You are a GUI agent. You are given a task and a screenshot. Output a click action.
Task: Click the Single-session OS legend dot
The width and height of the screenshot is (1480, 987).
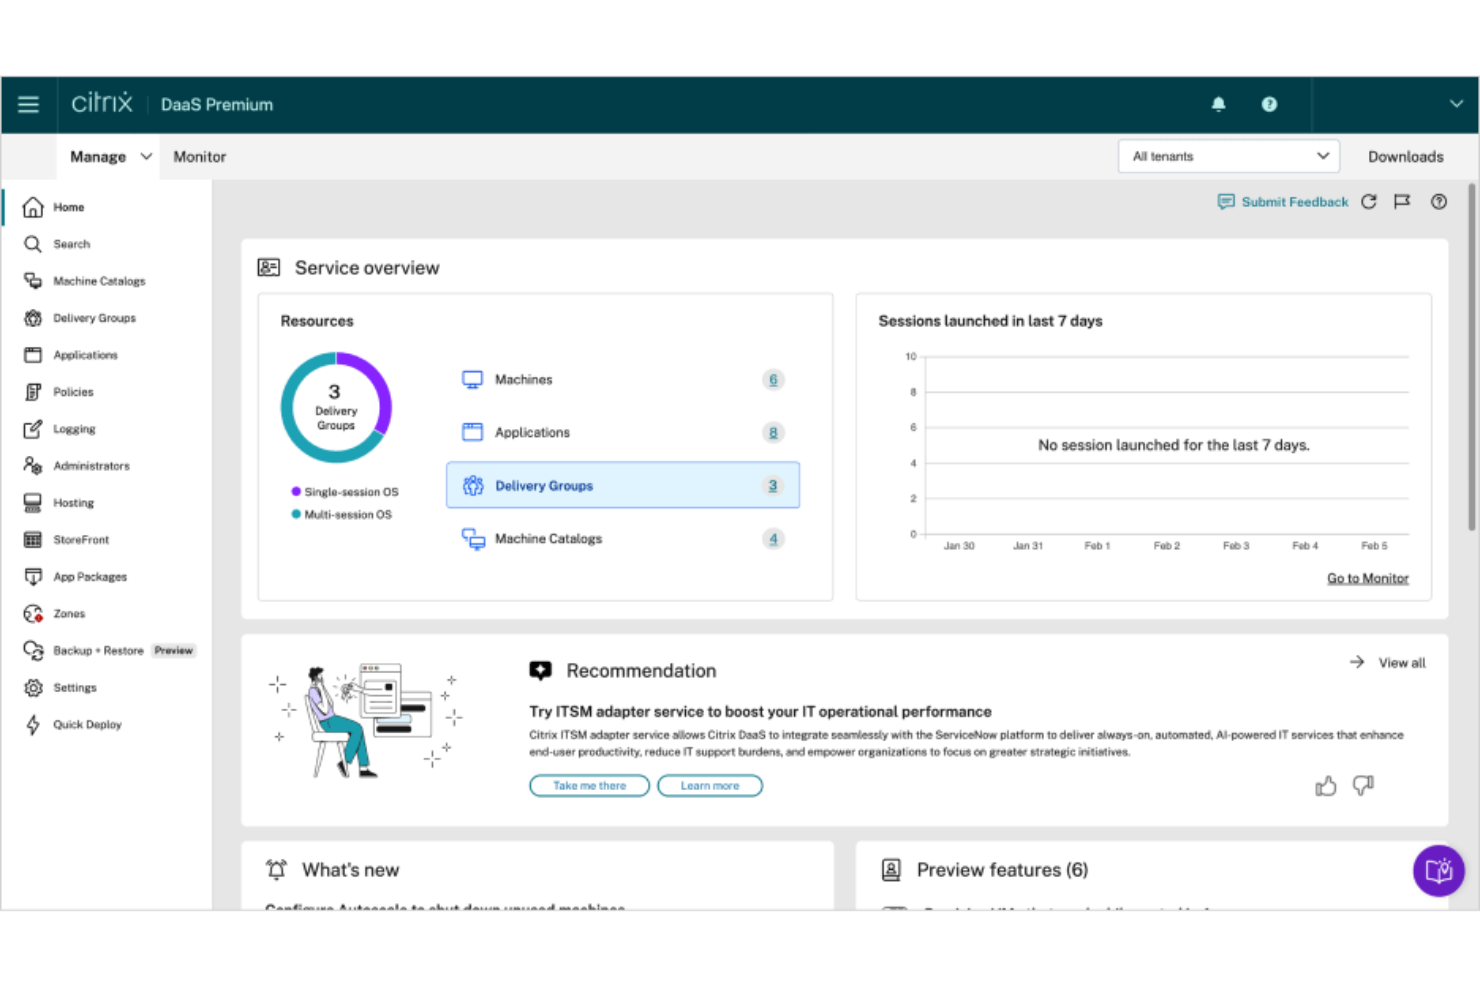296,491
